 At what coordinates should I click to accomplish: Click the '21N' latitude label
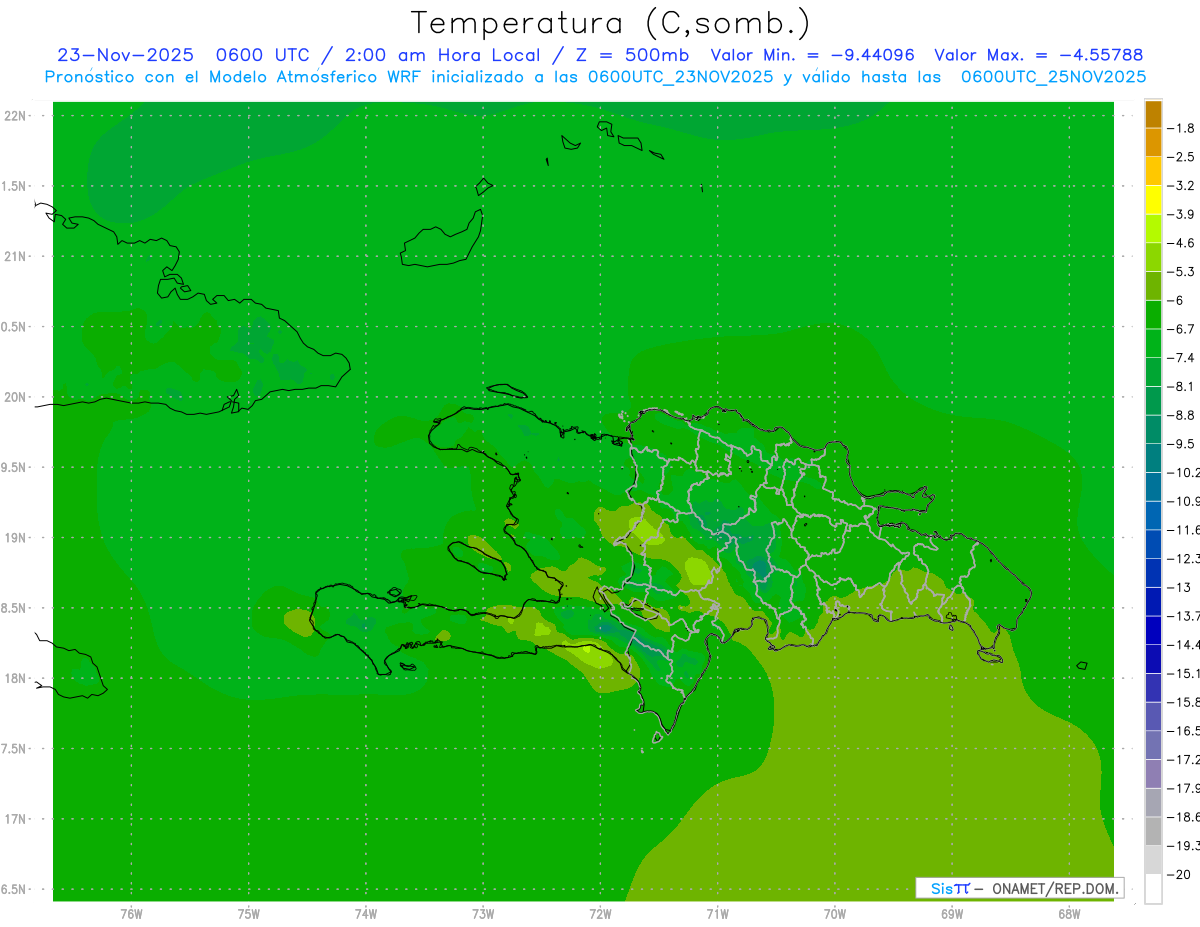pos(17,257)
